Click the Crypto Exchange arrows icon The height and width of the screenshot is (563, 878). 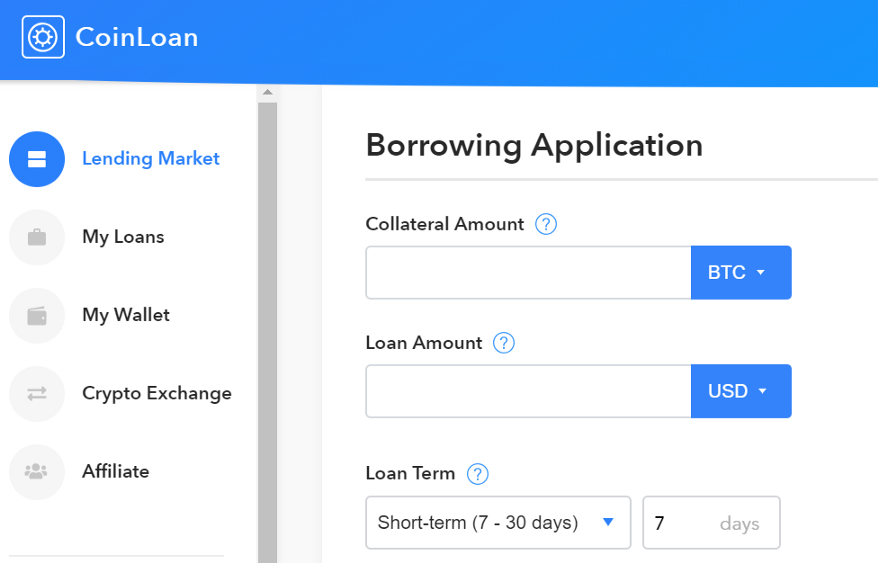point(37,394)
